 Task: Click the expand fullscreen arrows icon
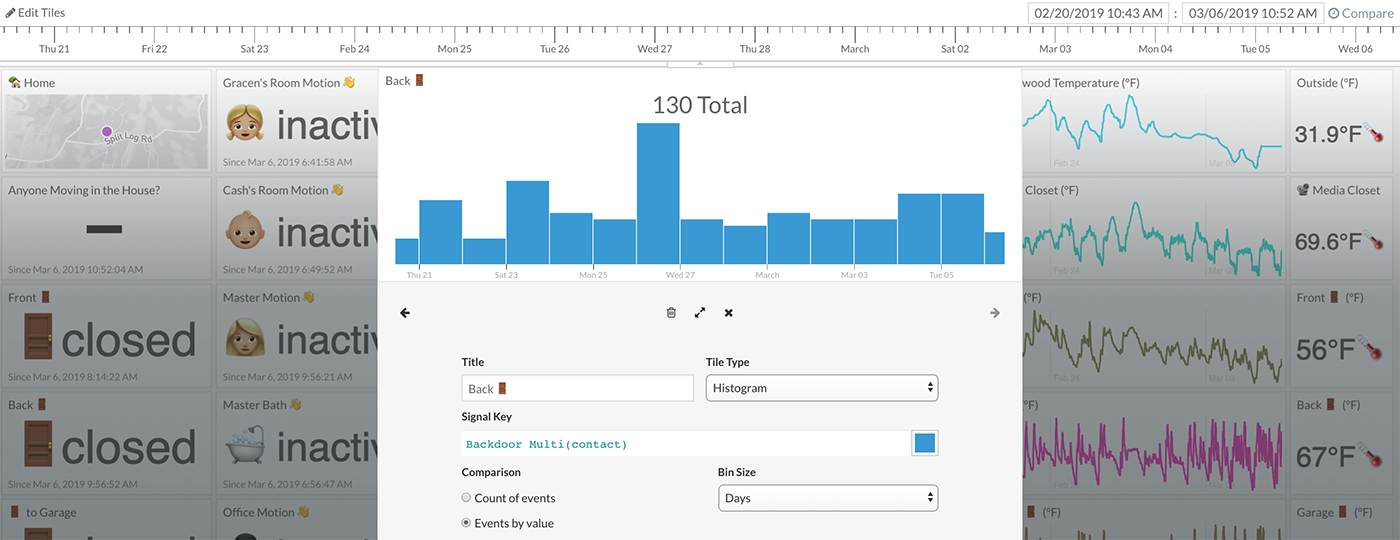700,313
